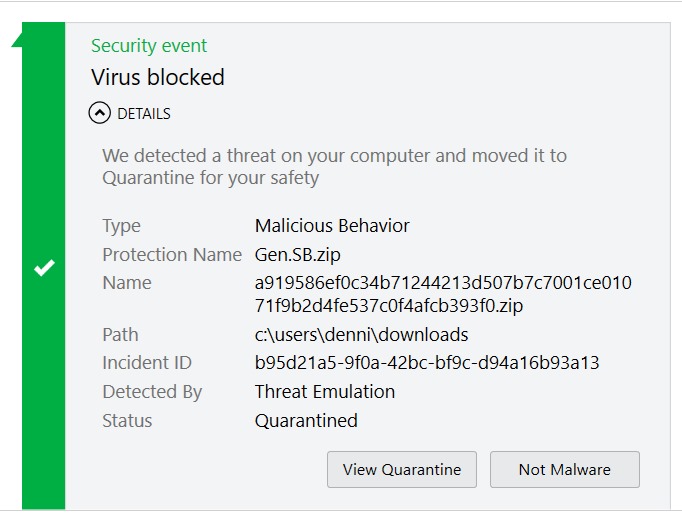Select the Virus blocked title
The width and height of the screenshot is (682, 521).
157,77
